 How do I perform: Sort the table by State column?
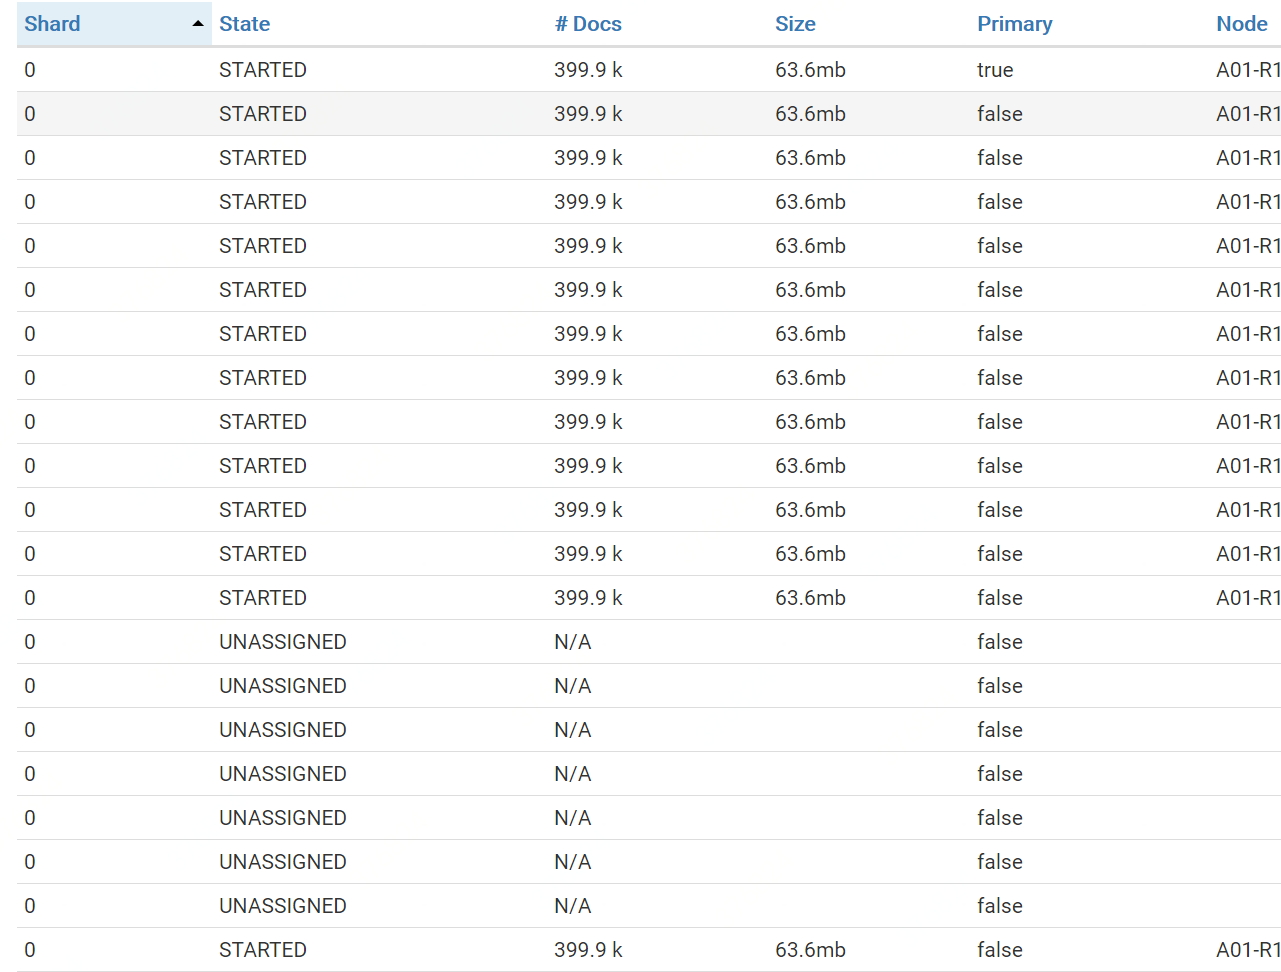coord(244,24)
